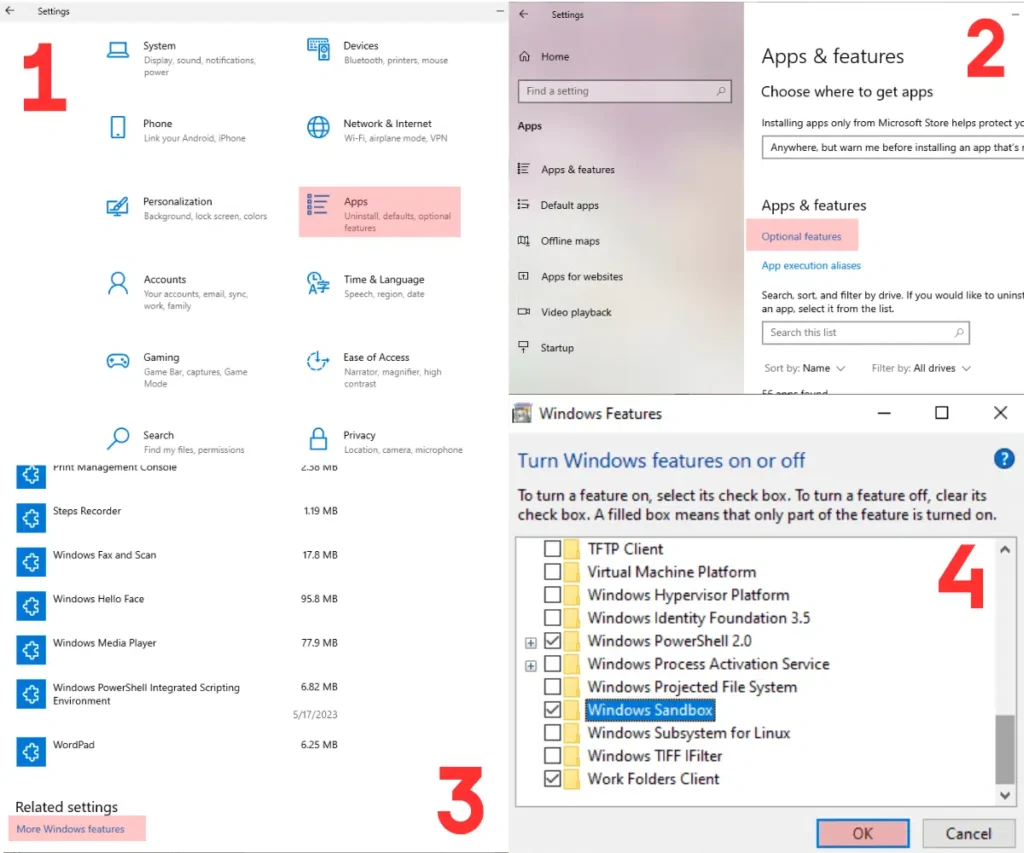
Task: Click the back arrow in main Settings window
Action: [10, 10]
